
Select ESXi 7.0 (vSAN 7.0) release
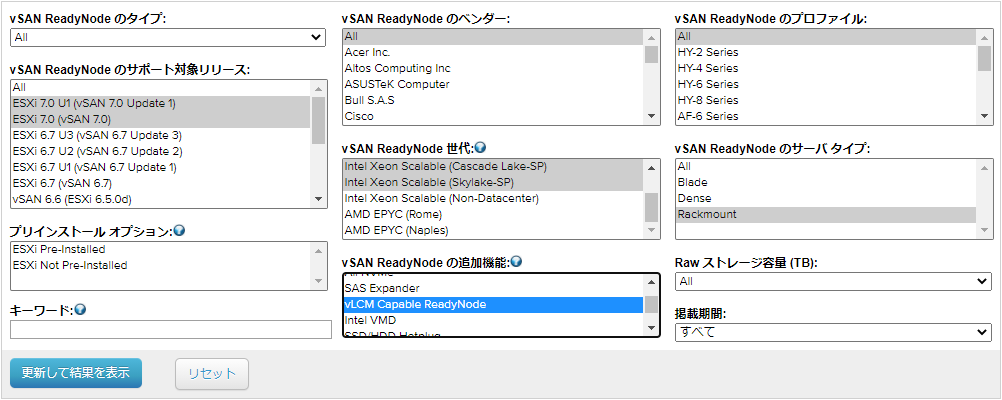click(161, 119)
